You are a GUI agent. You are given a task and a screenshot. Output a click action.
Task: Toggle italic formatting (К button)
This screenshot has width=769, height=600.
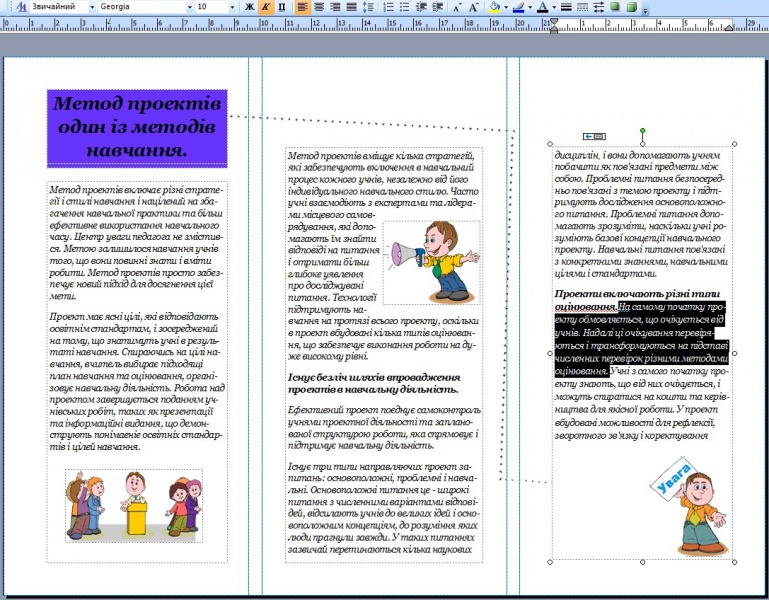(x=265, y=7)
